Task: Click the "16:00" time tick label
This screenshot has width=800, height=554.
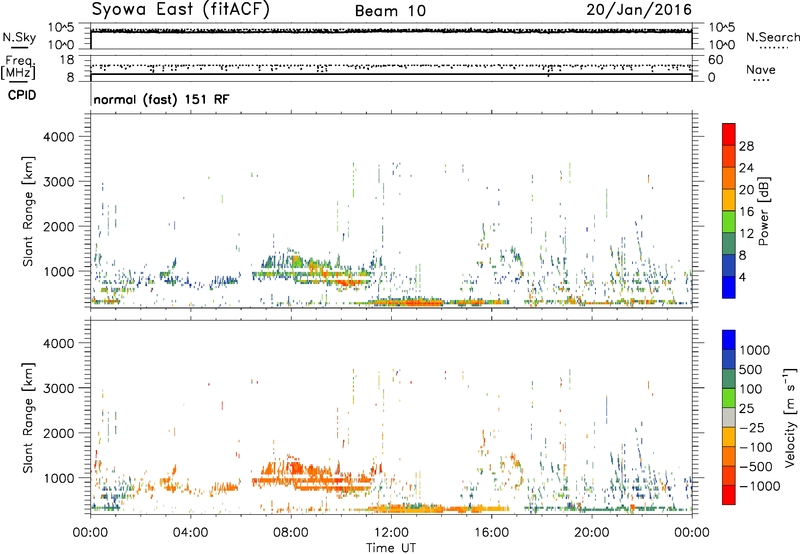Action: point(491,533)
